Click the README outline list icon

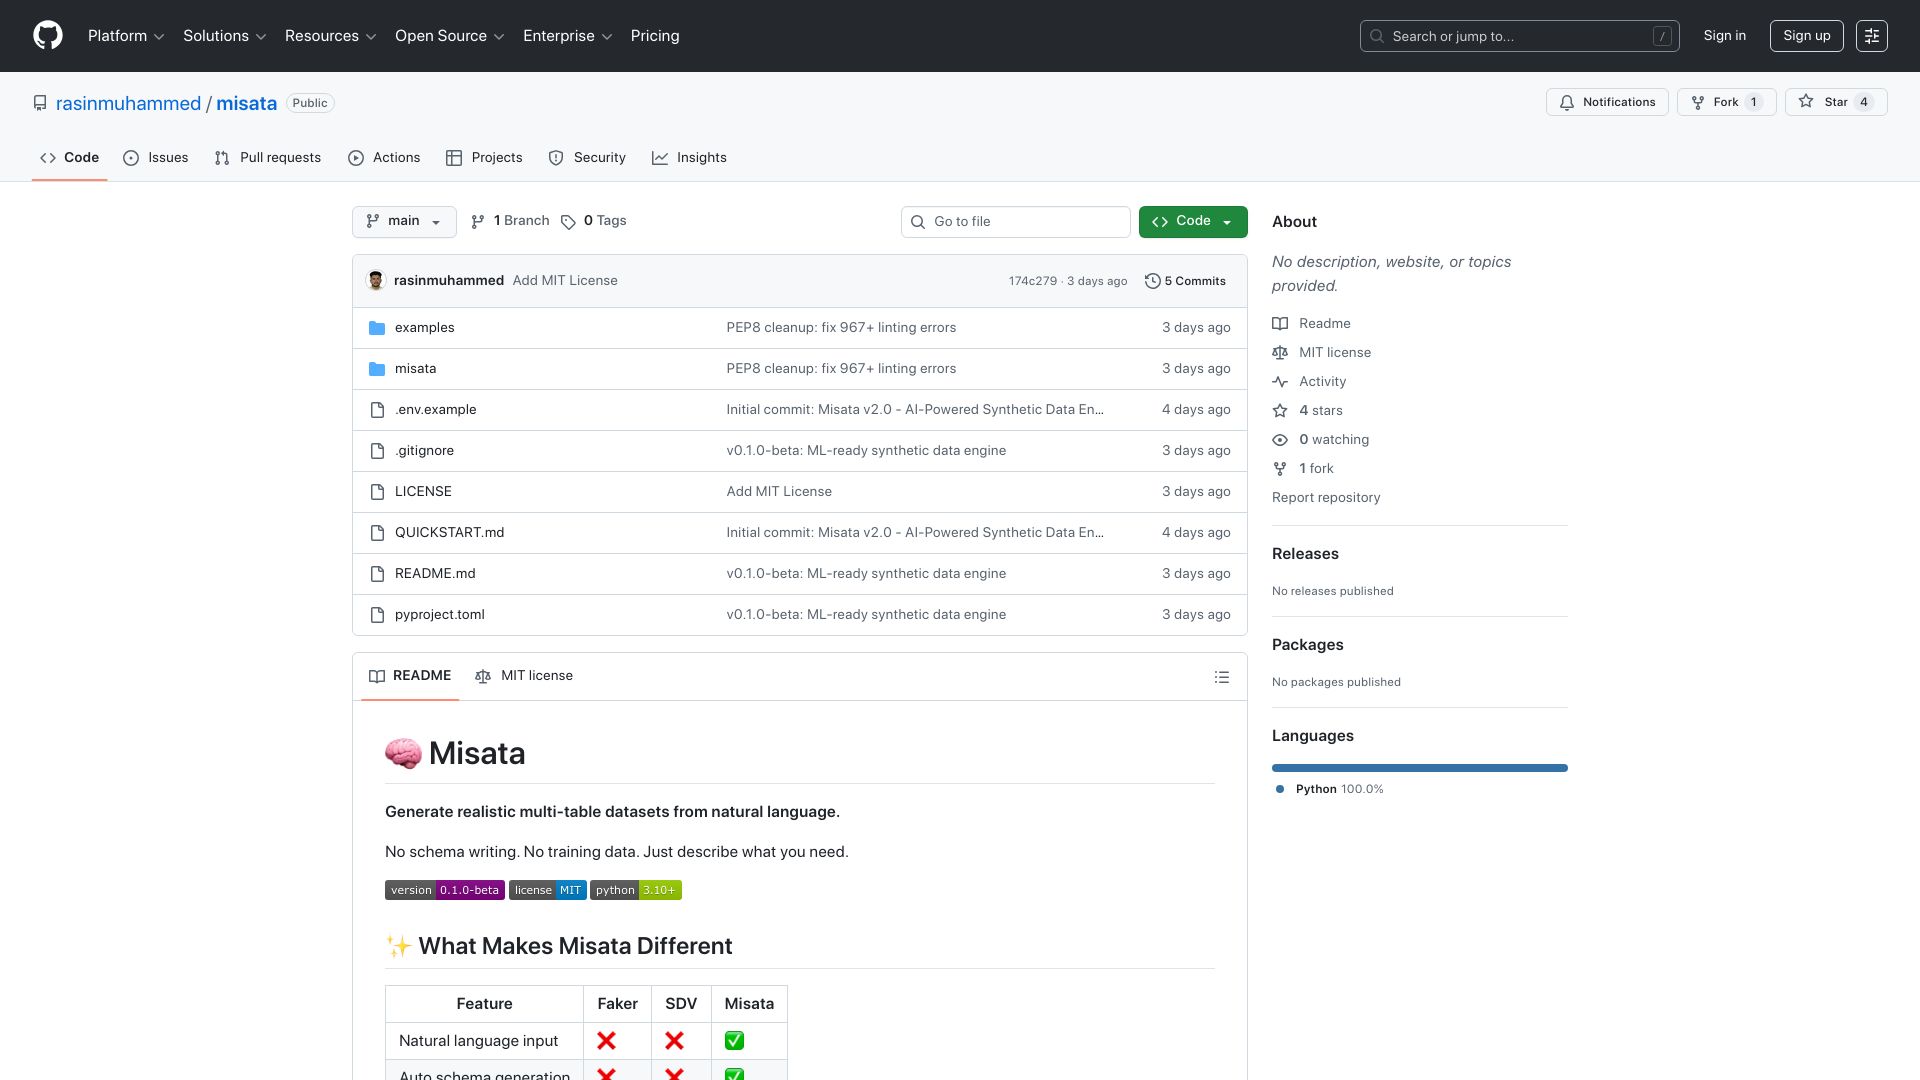point(1221,677)
